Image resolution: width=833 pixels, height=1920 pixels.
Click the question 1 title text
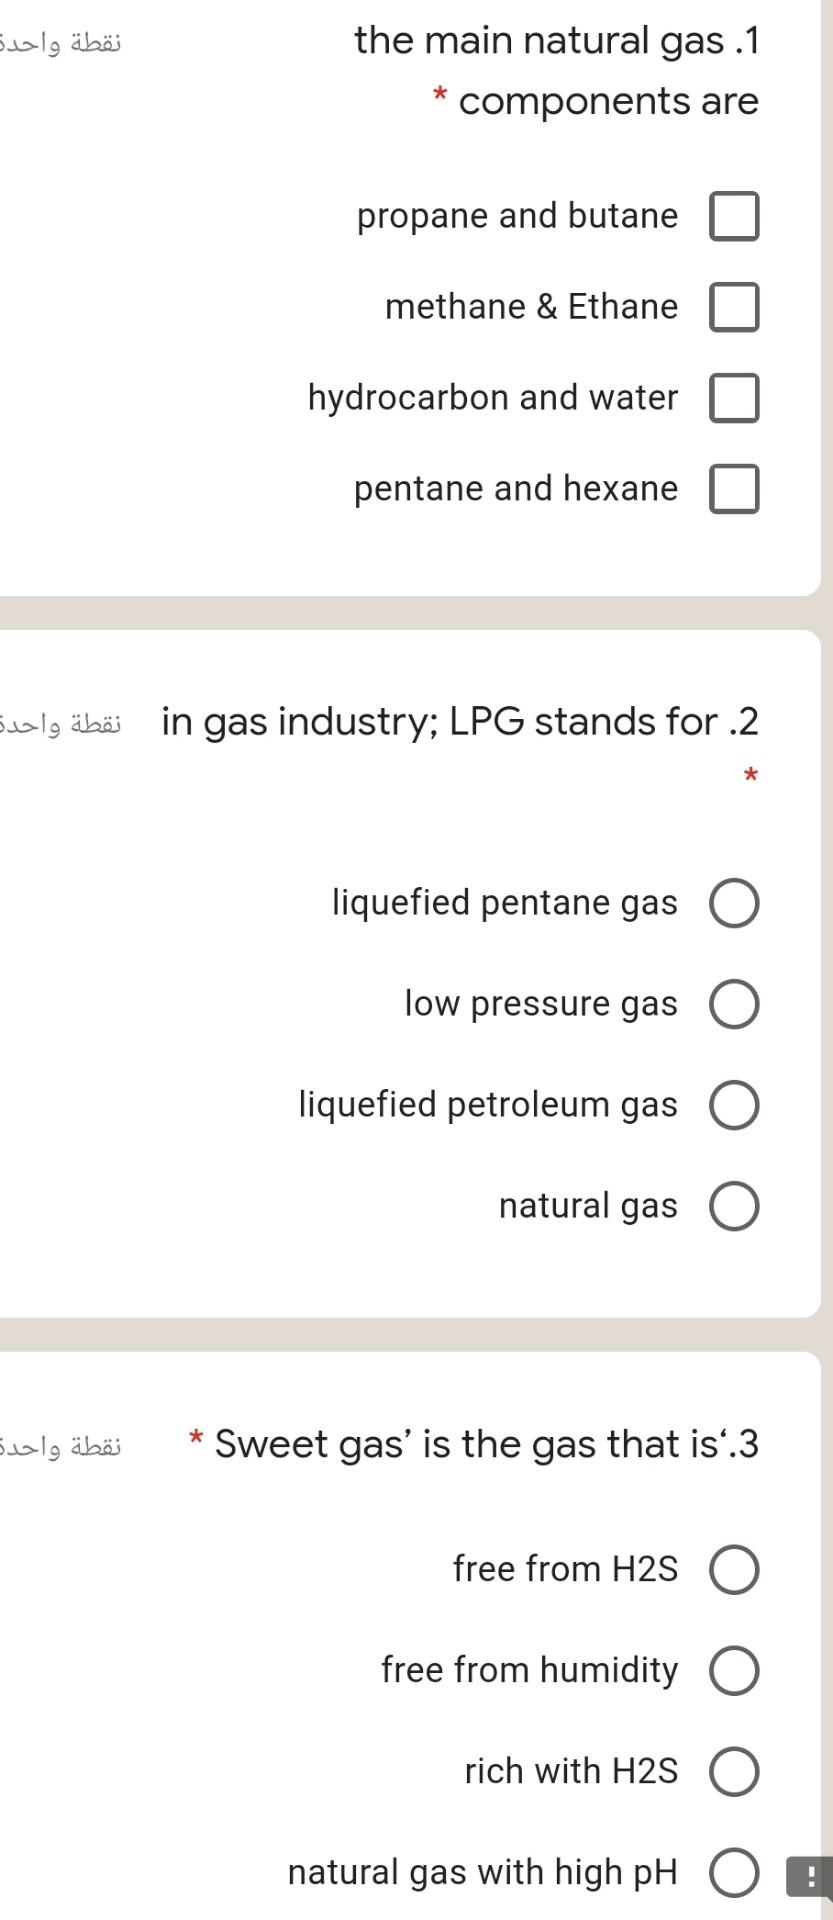[x=557, y=41]
